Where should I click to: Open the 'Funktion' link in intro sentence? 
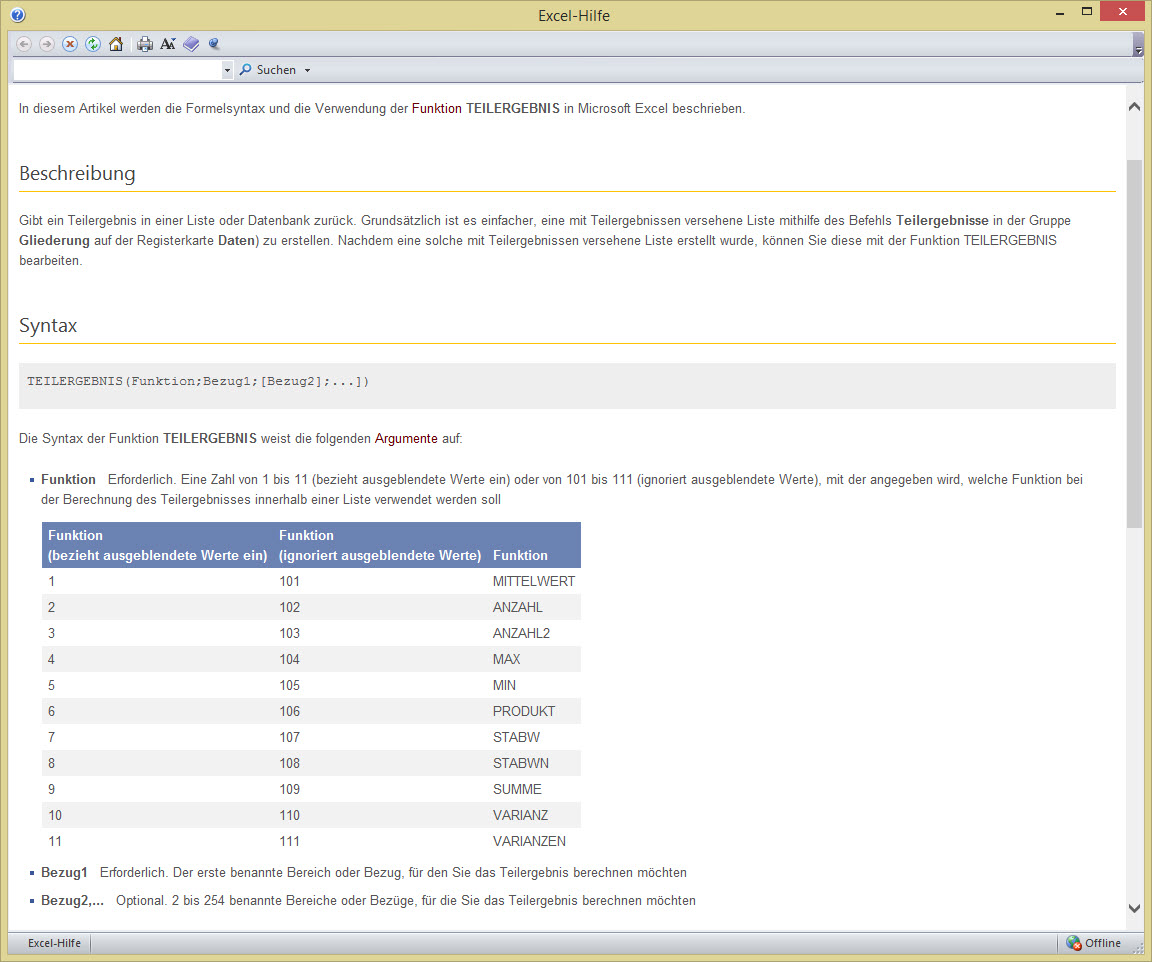(436, 109)
